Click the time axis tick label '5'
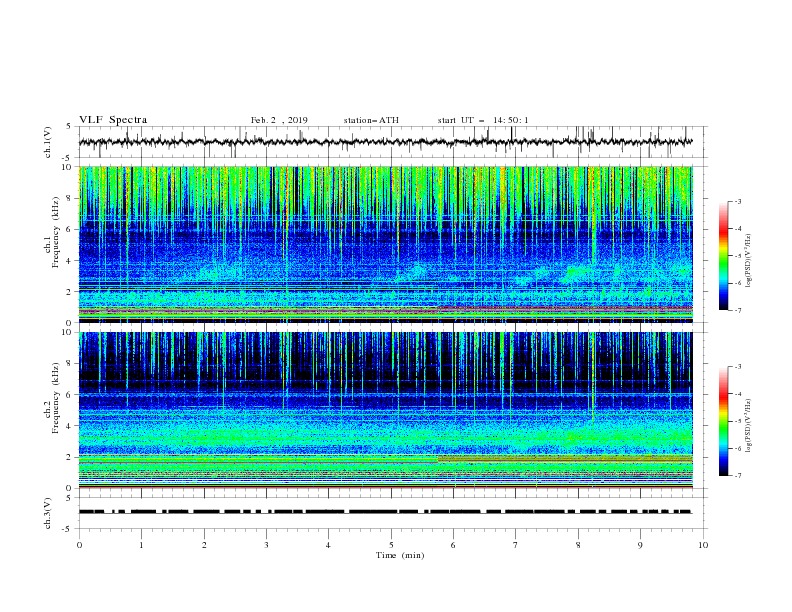This screenshot has width=792, height=612. [391, 545]
